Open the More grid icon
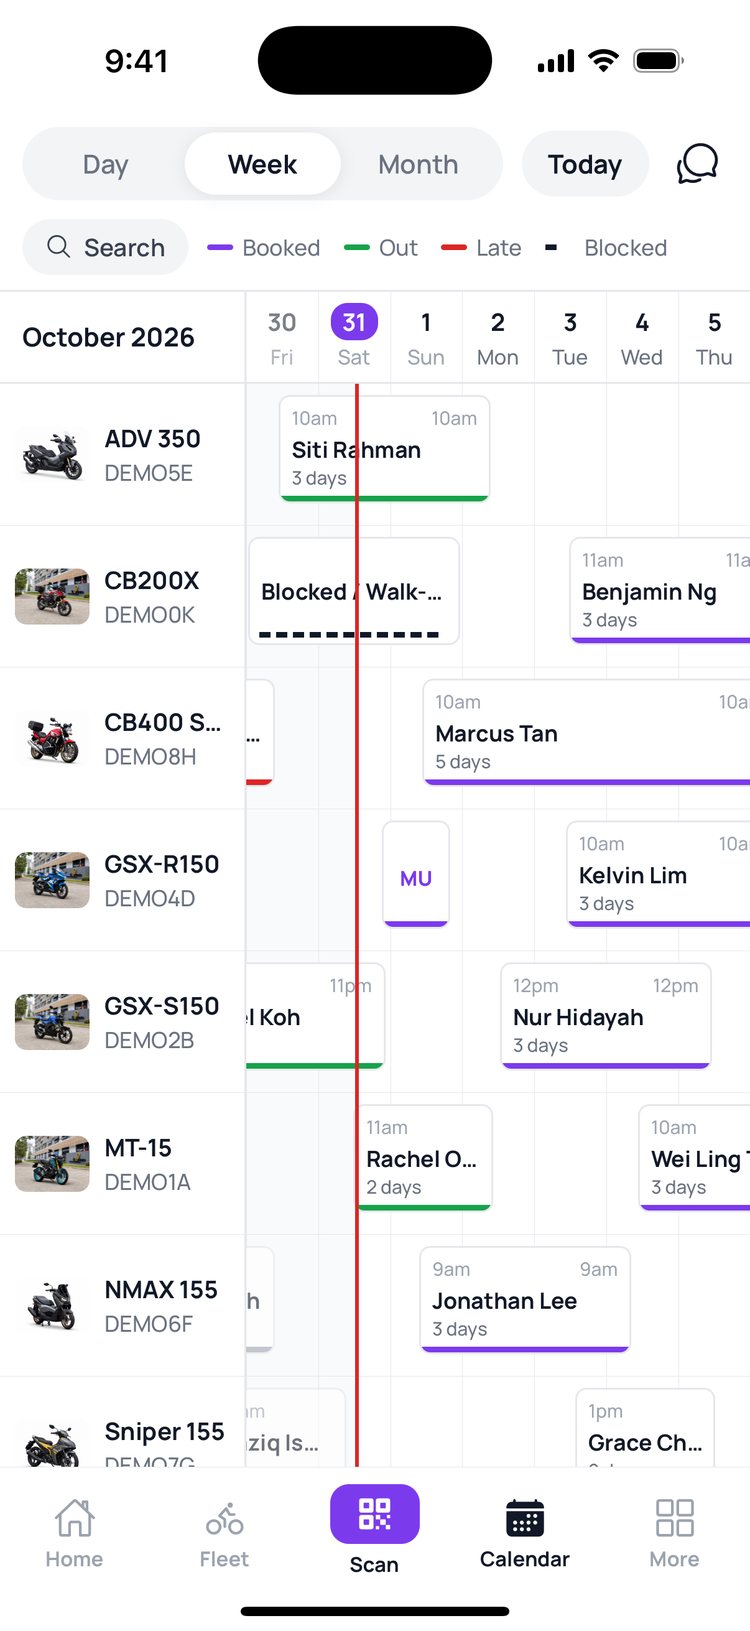 coord(674,1518)
